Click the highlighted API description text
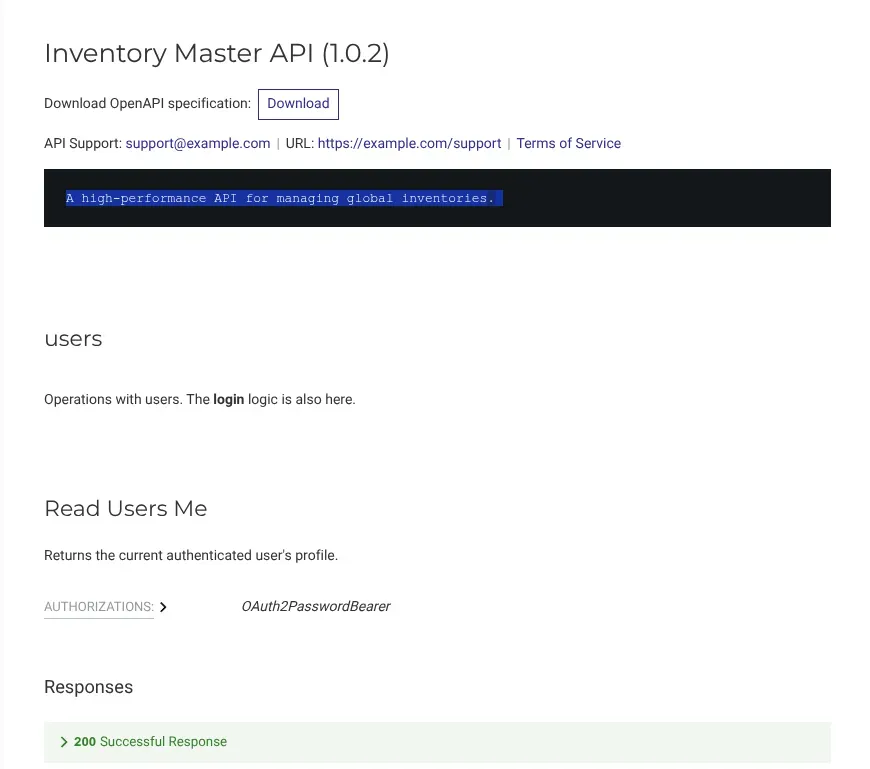 280,198
